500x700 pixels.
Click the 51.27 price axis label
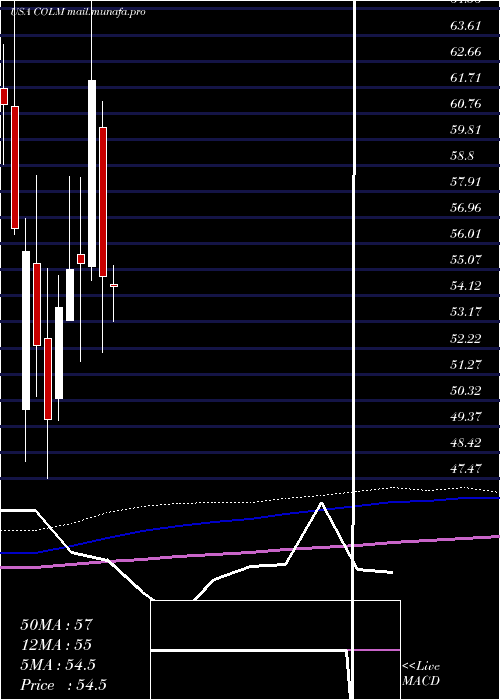pos(466,365)
